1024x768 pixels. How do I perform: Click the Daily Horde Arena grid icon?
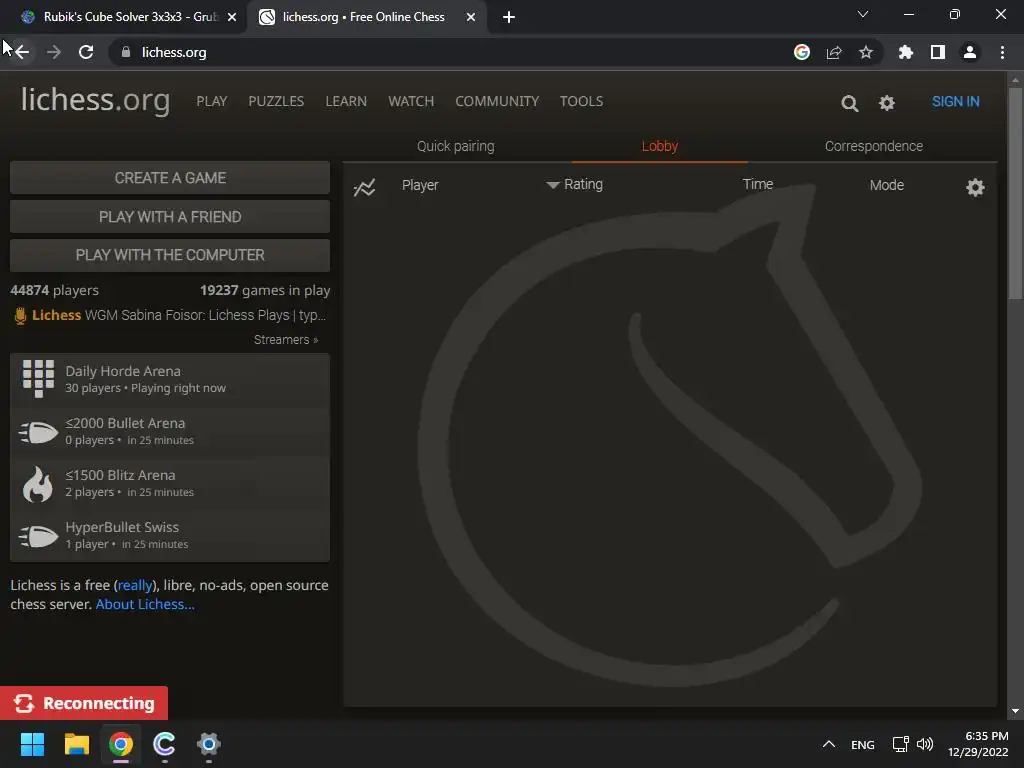click(x=38, y=379)
